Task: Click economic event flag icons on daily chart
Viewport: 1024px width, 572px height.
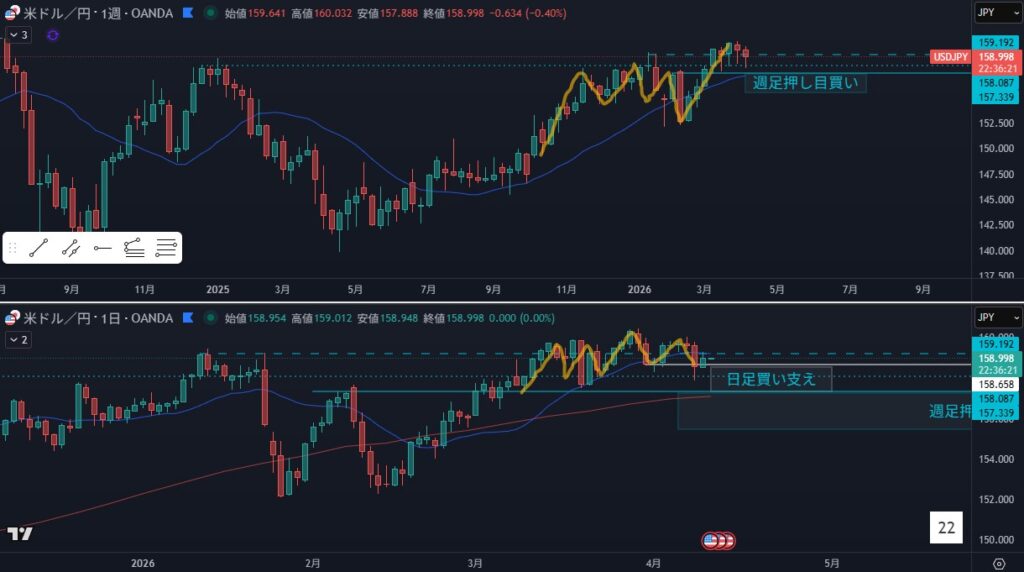Action: pyautogui.click(x=718, y=541)
